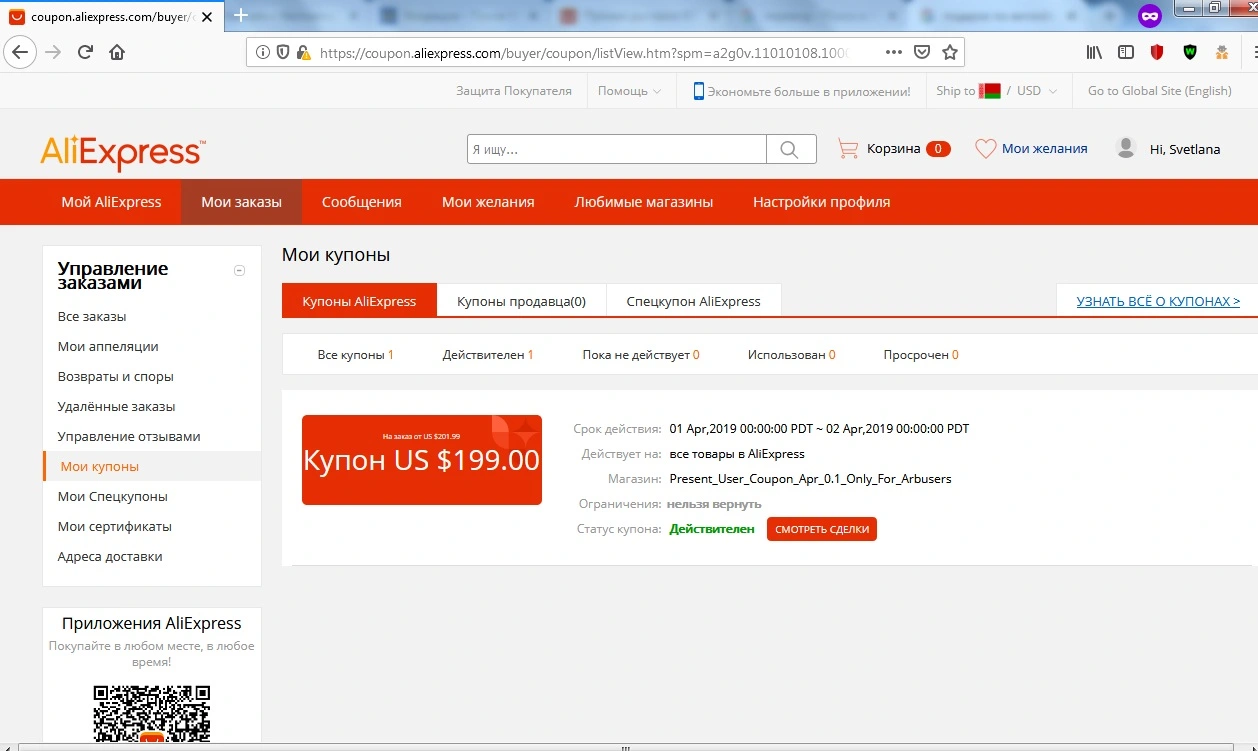Open Мои желания in red navigation bar
The height and width of the screenshot is (751, 1258).
[488, 202]
